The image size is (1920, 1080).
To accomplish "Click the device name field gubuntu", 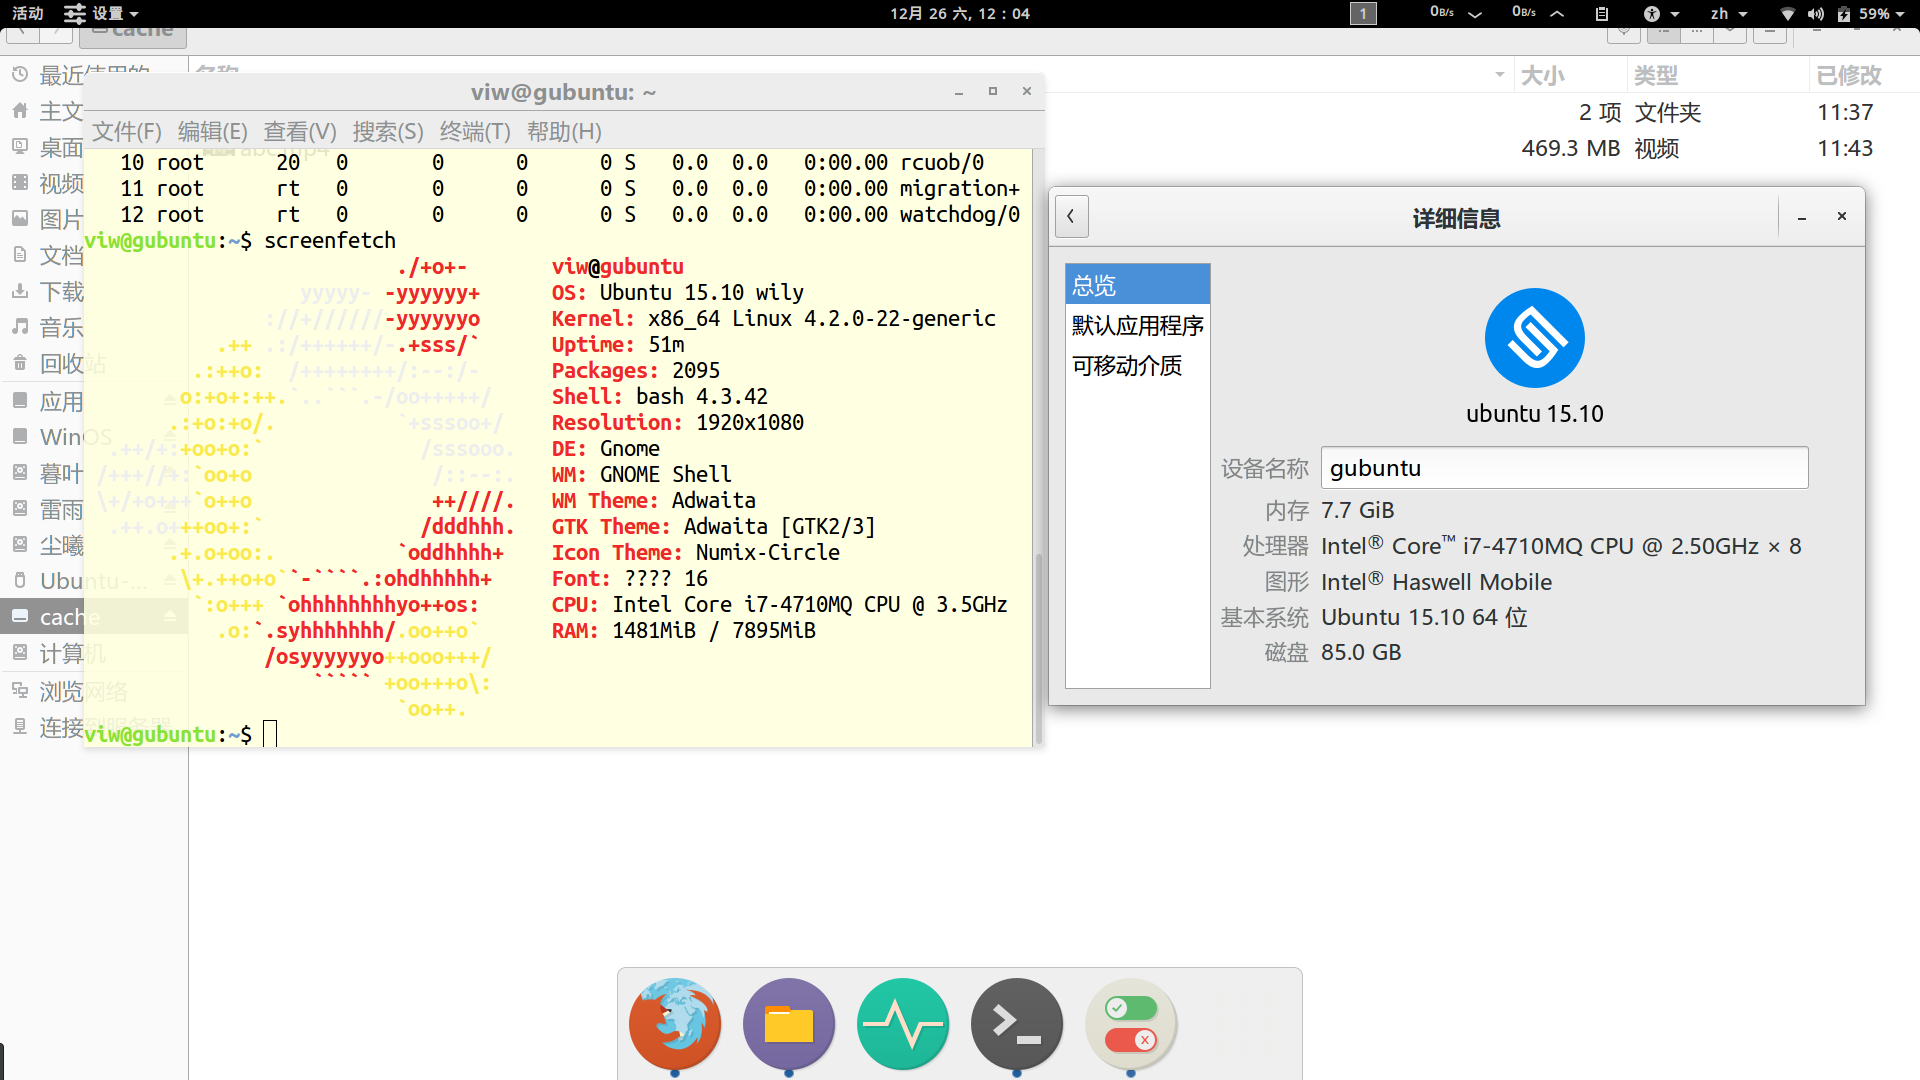I will click(x=1563, y=468).
